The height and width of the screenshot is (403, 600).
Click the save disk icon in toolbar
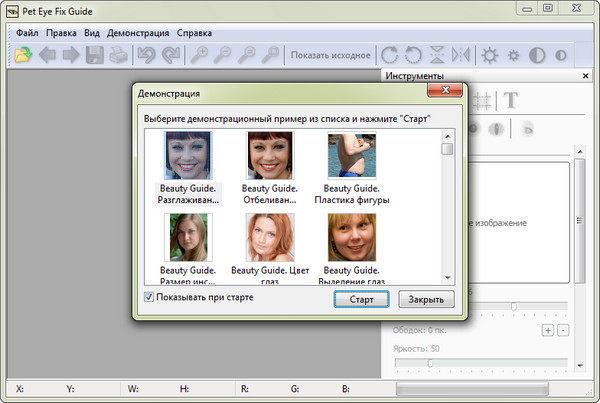coord(96,55)
